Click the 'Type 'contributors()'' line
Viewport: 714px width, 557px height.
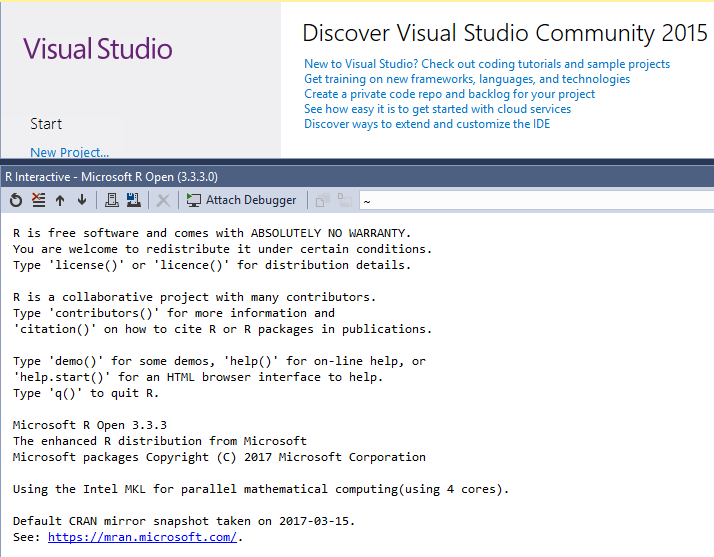[x=173, y=313]
